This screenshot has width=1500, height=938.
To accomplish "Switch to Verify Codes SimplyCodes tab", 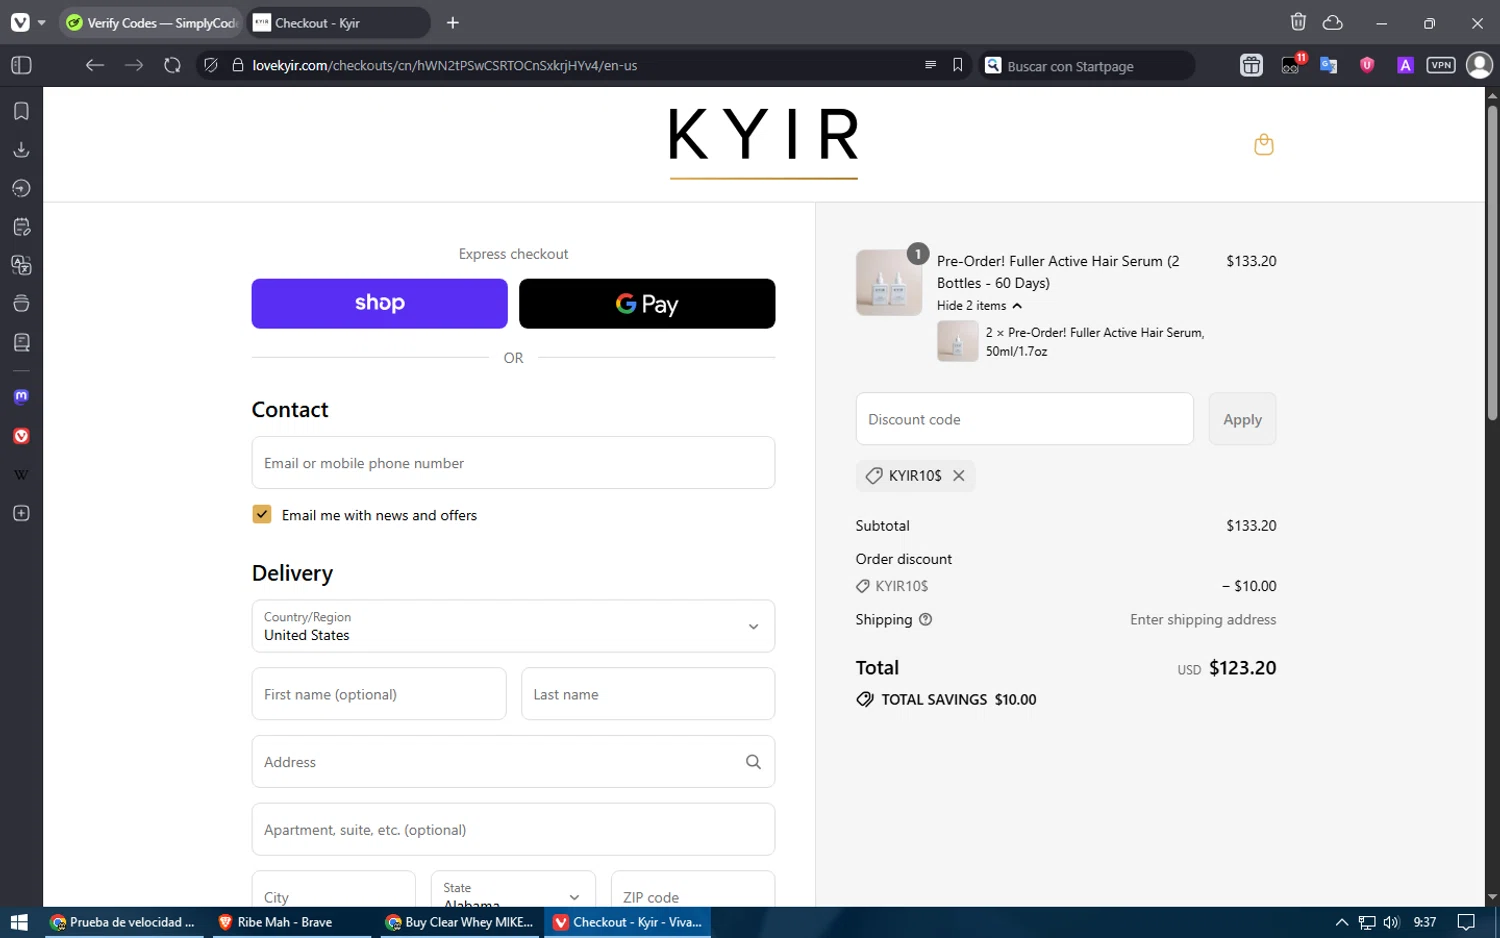I will click(x=152, y=22).
